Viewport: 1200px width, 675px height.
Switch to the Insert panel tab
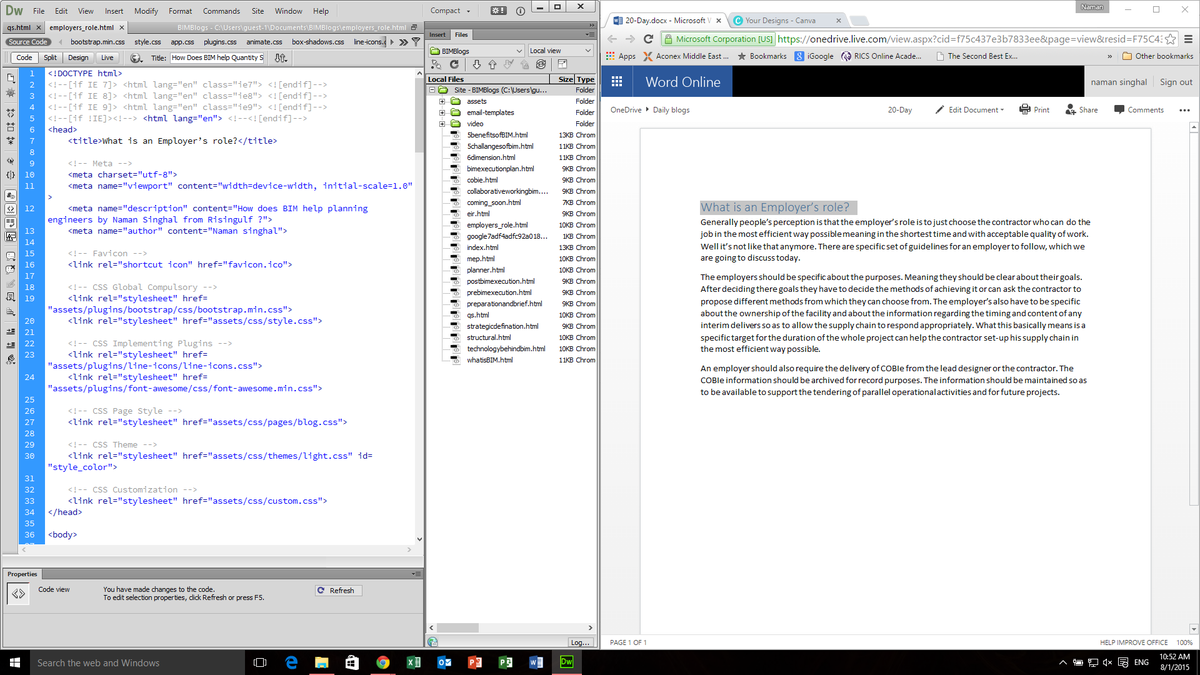pos(440,33)
